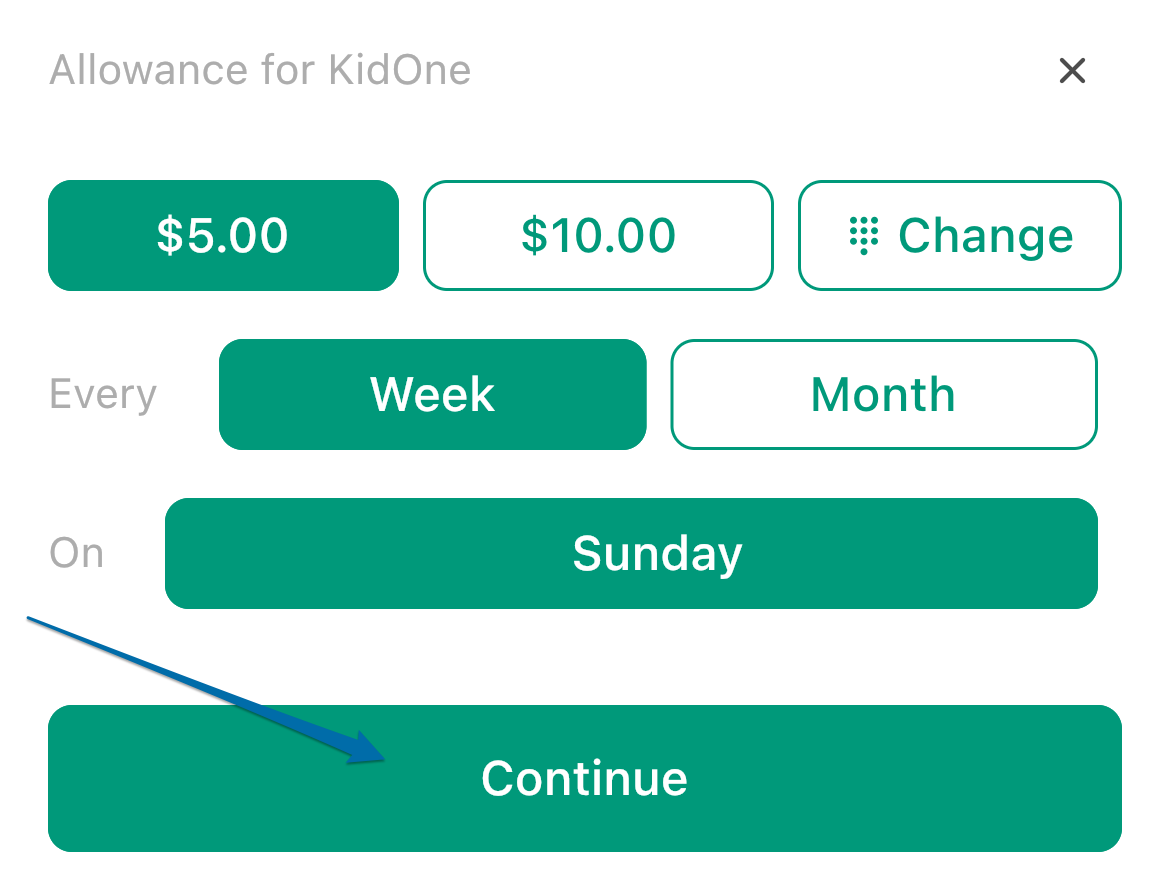Switch allowance frequency to Month
Image resolution: width=1170 pixels, height=871 pixels.
click(883, 394)
